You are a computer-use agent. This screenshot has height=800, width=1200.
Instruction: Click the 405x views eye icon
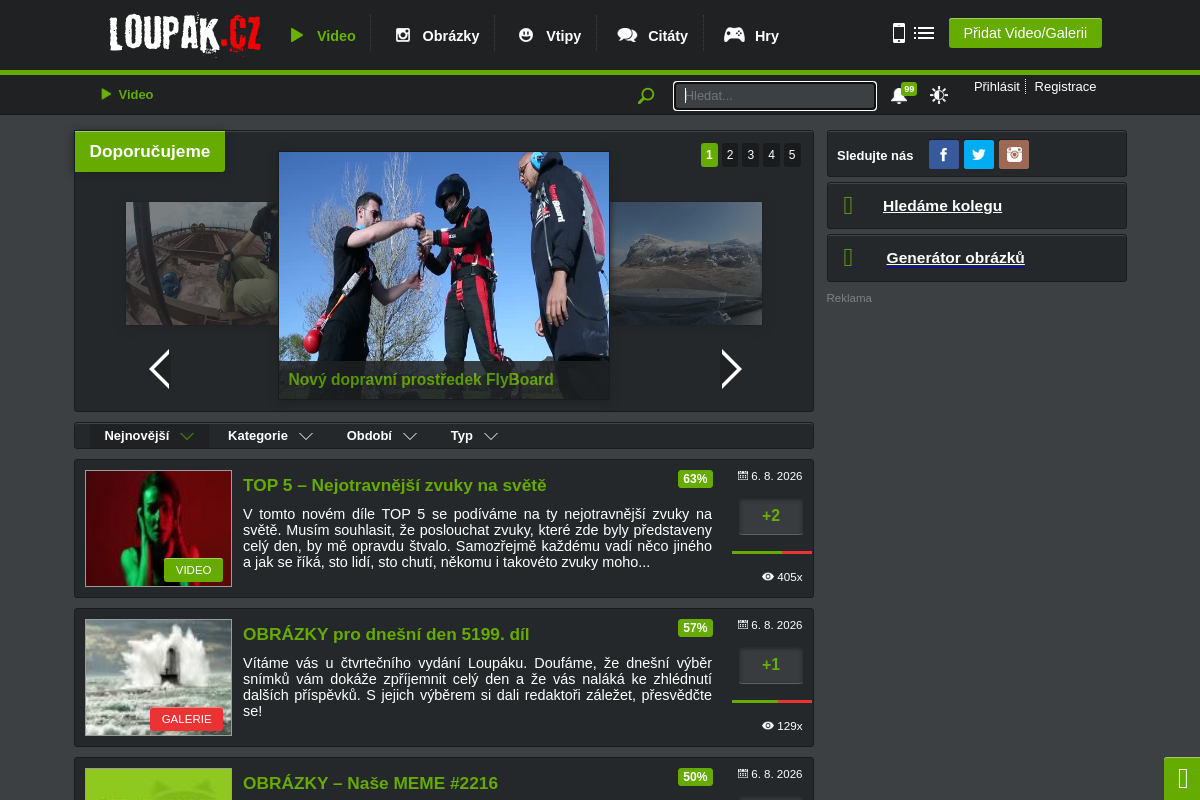768,577
